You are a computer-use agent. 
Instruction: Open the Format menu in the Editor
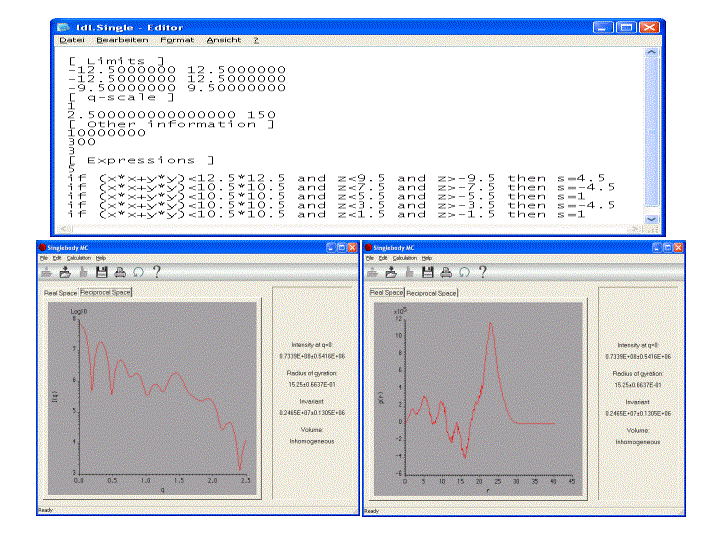tap(177, 40)
